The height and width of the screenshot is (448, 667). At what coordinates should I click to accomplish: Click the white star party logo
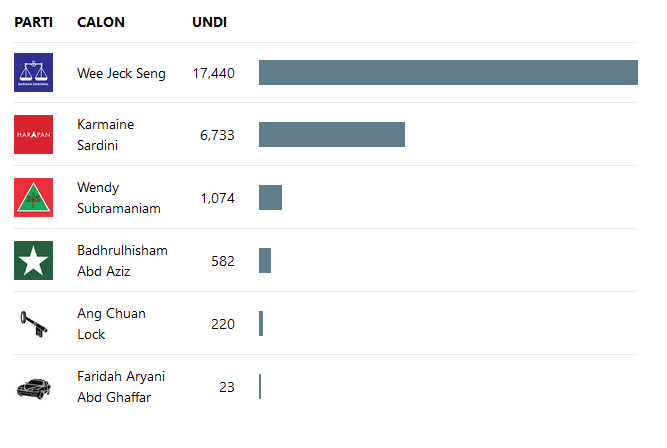click(x=33, y=261)
